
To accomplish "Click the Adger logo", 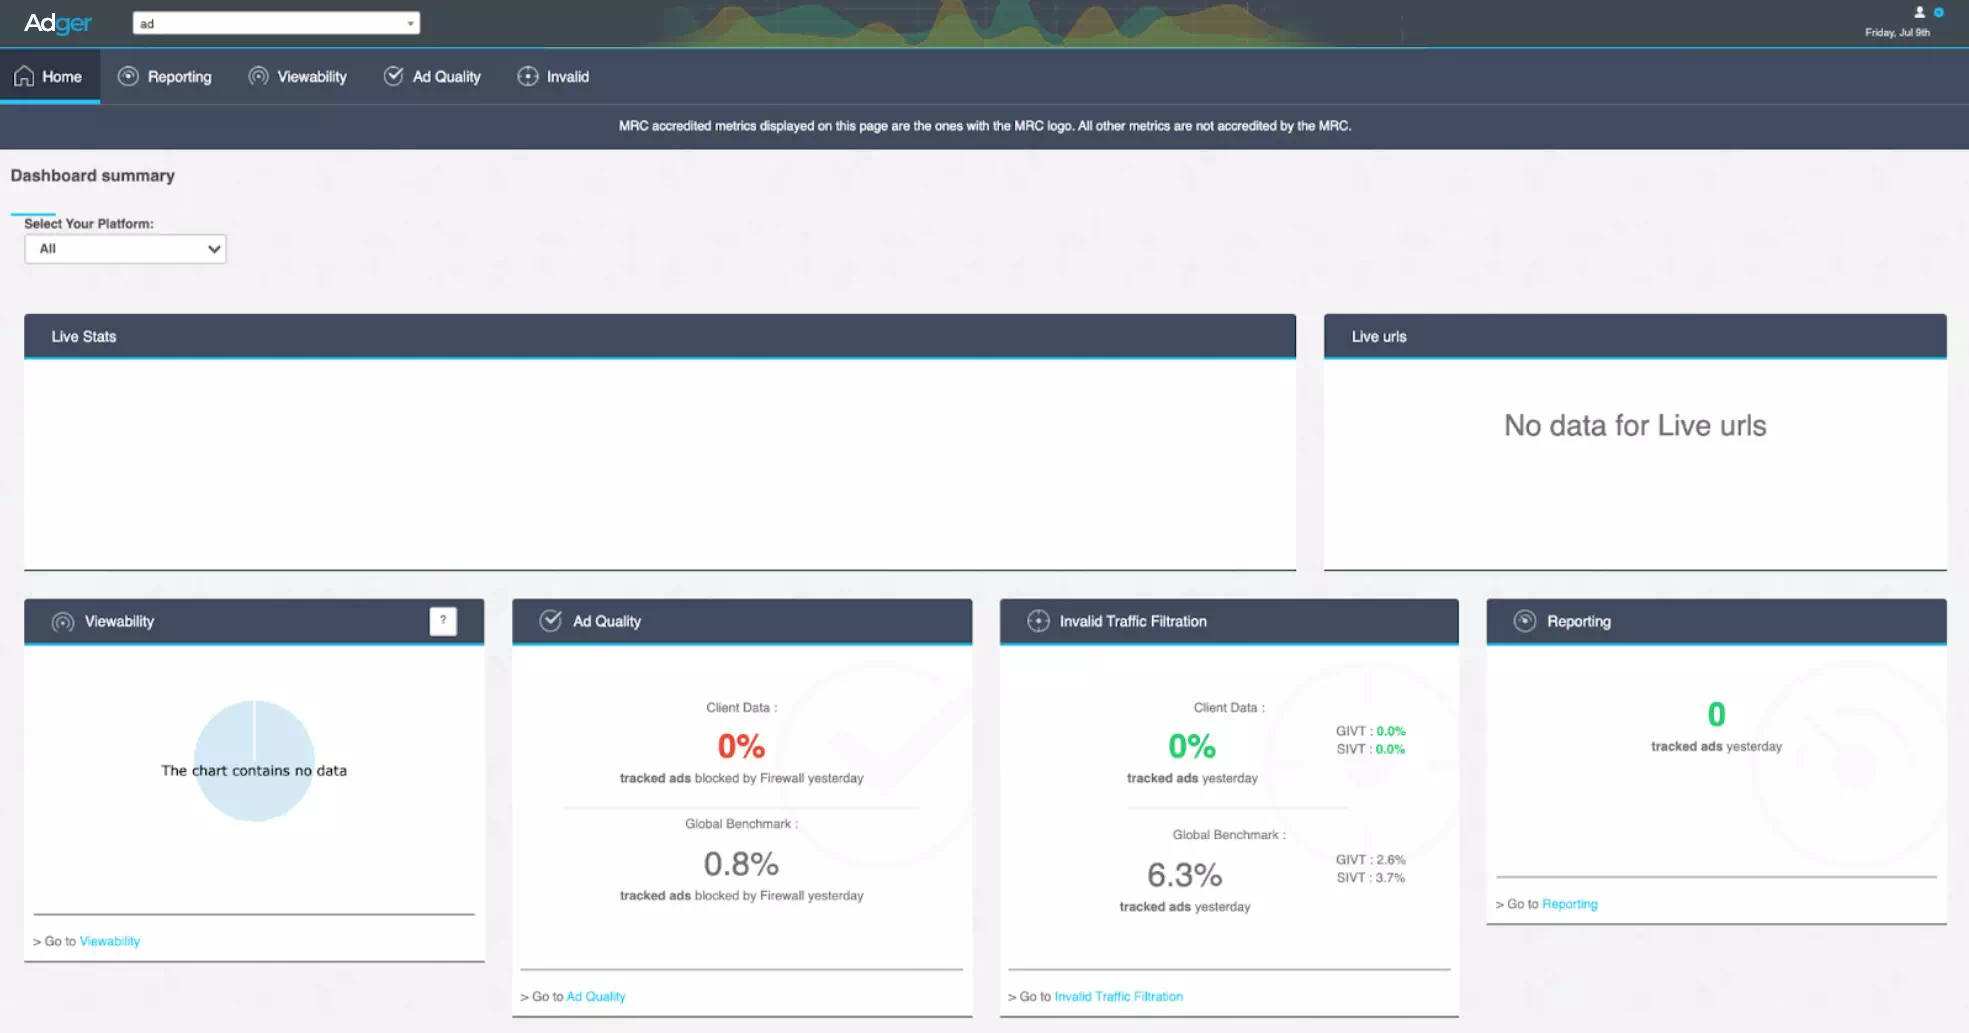I will pyautogui.click(x=58, y=23).
